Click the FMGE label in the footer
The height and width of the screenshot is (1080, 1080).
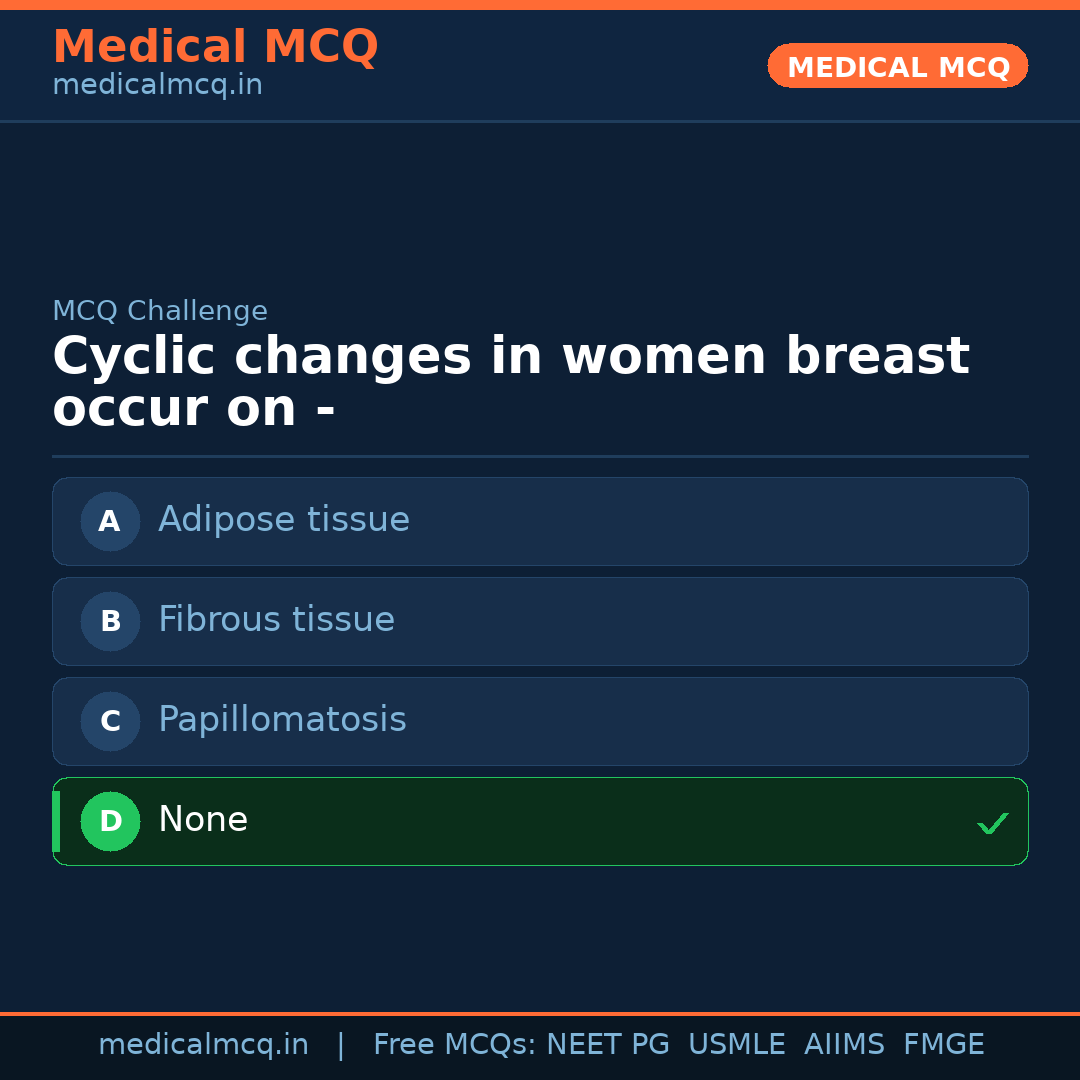(943, 1043)
